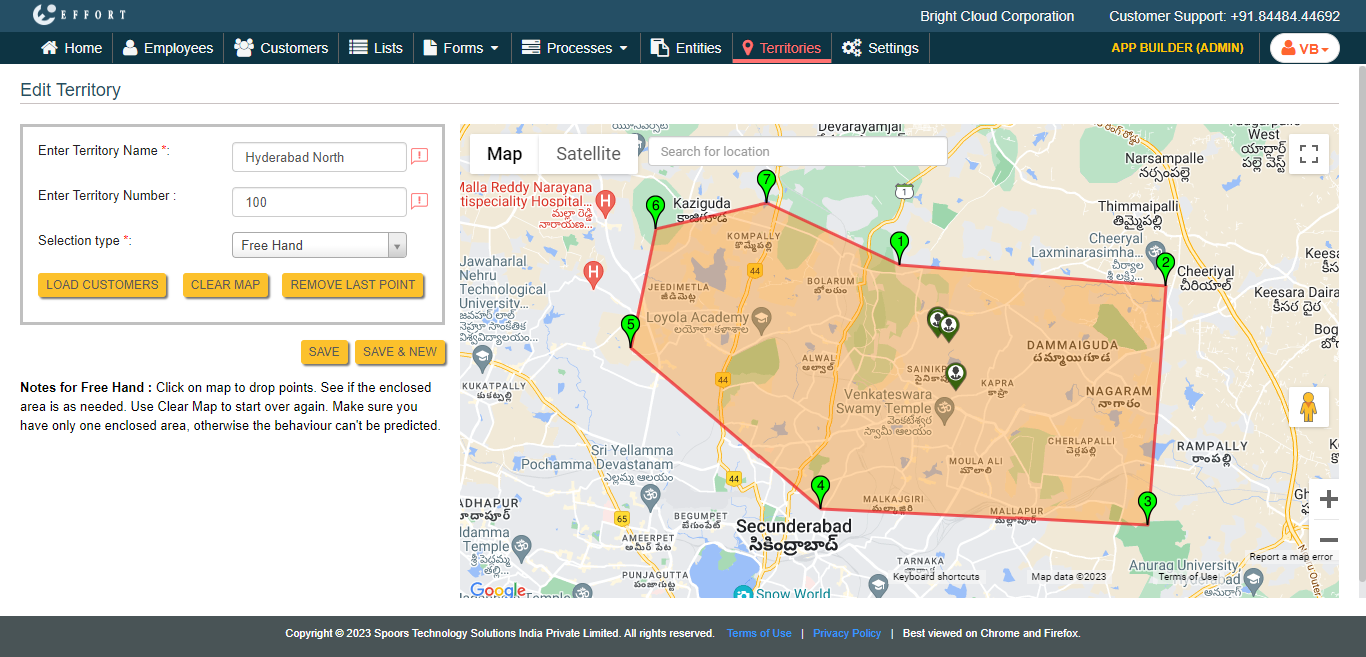The width and height of the screenshot is (1366, 657).
Task: Open the VB user account dropdown
Action: (x=1304, y=48)
